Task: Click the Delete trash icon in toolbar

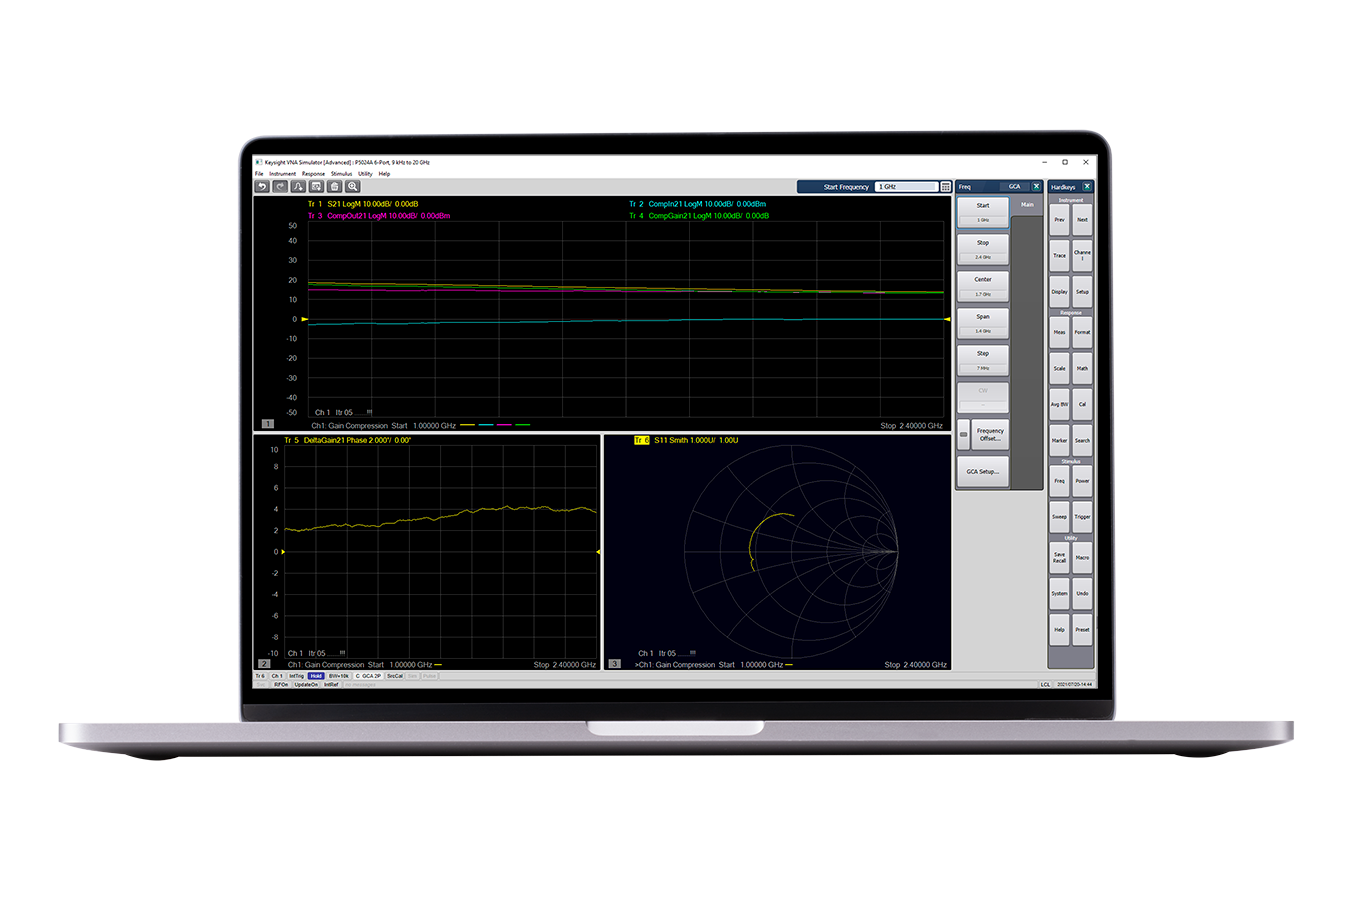Action: (335, 186)
